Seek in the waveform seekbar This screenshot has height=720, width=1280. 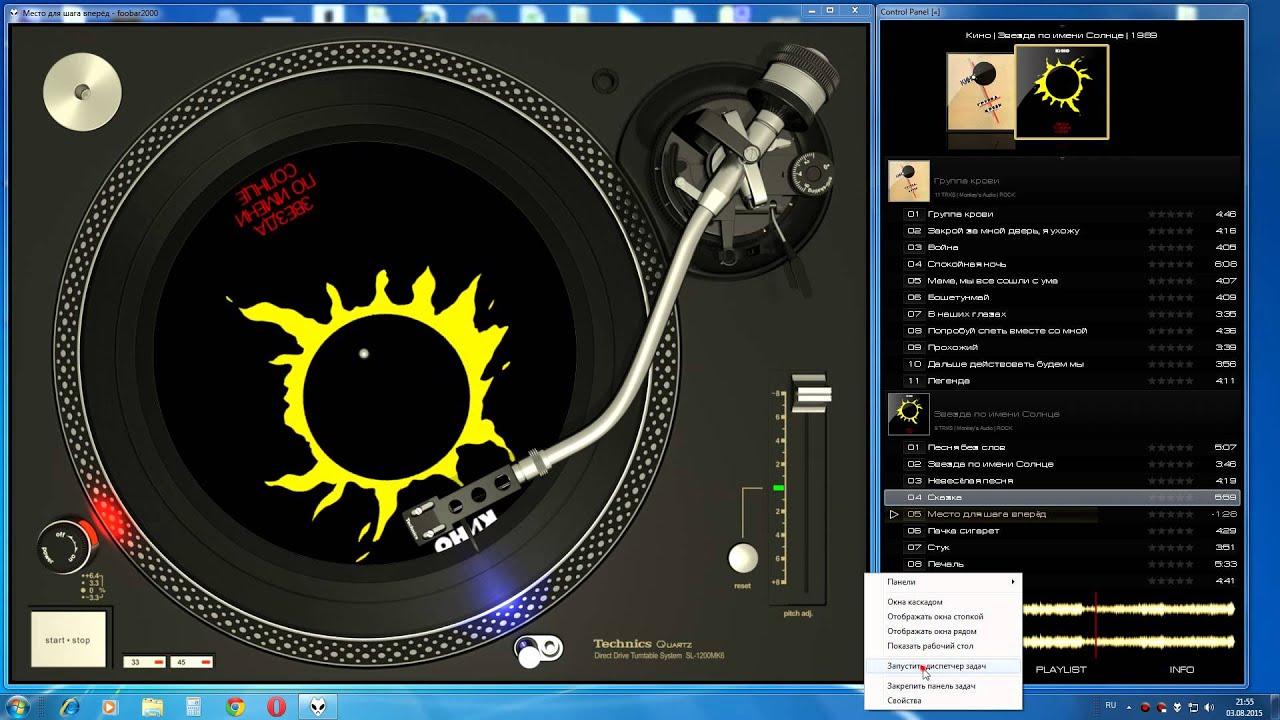point(1130,625)
